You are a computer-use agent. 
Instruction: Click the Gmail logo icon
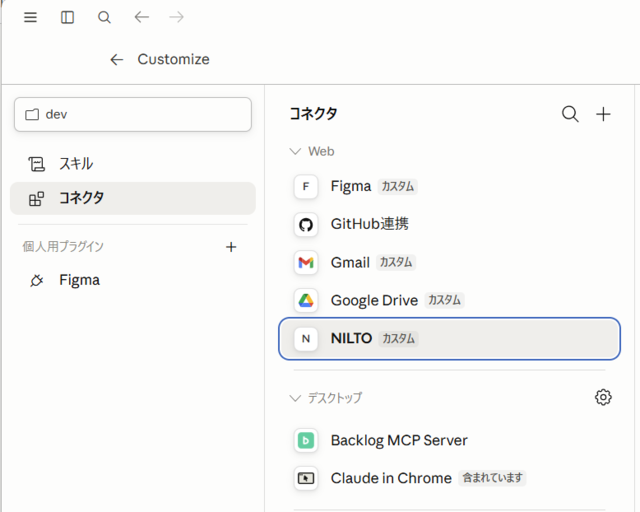click(306, 263)
